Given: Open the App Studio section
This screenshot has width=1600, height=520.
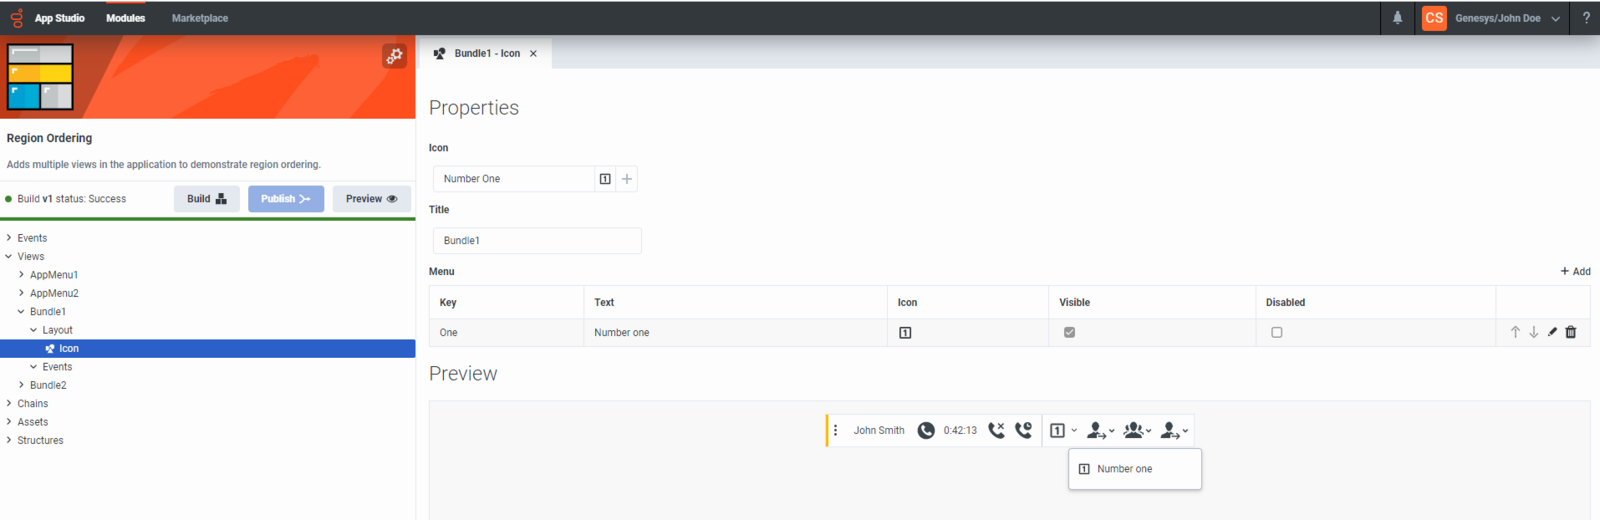Looking at the screenshot, I should [x=60, y=18].
